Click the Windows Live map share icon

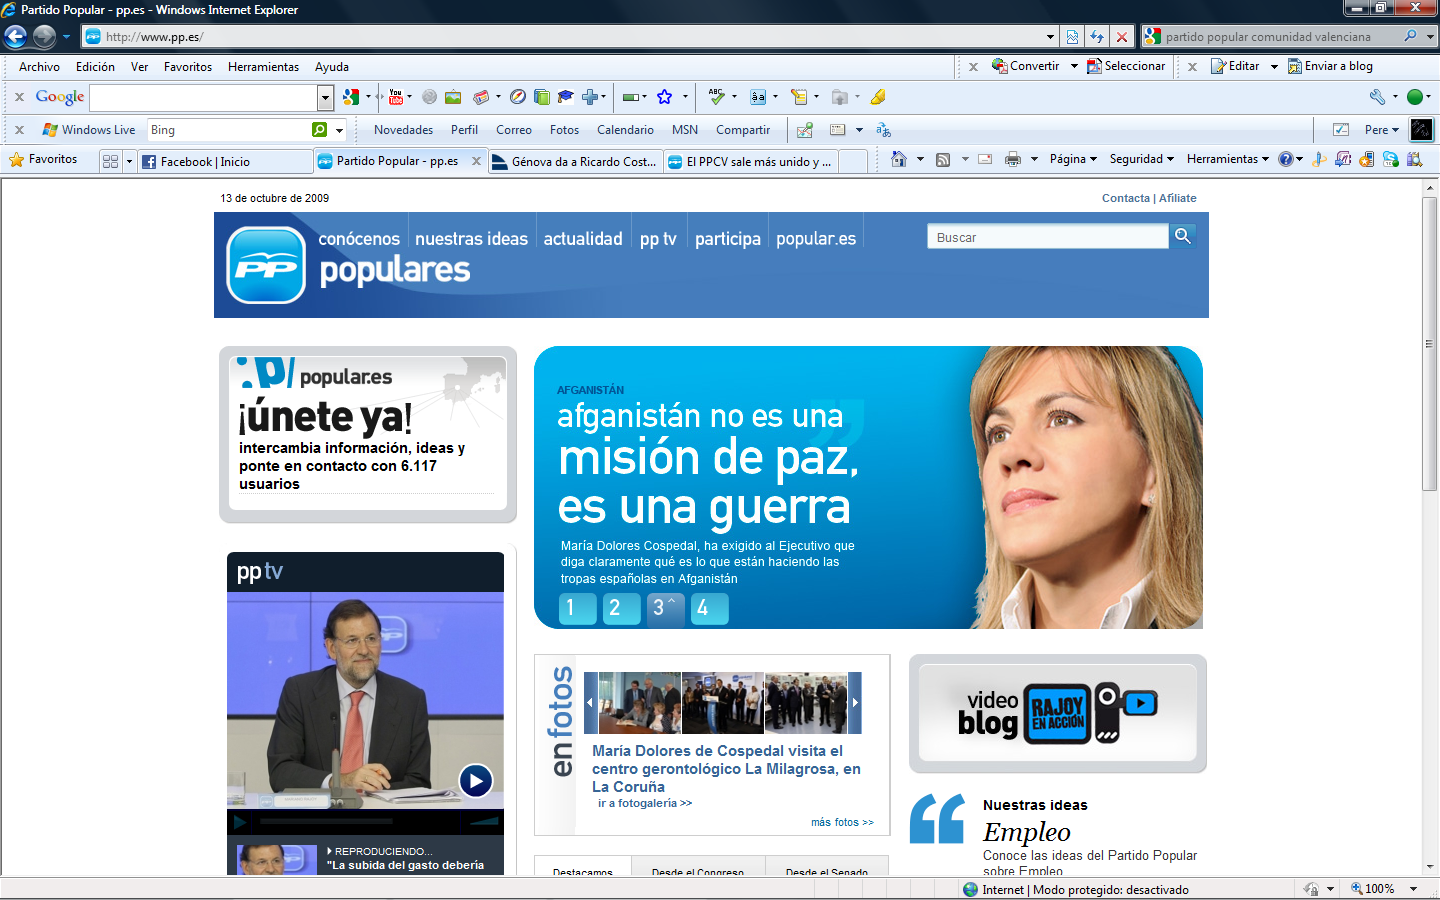point(804,130)
